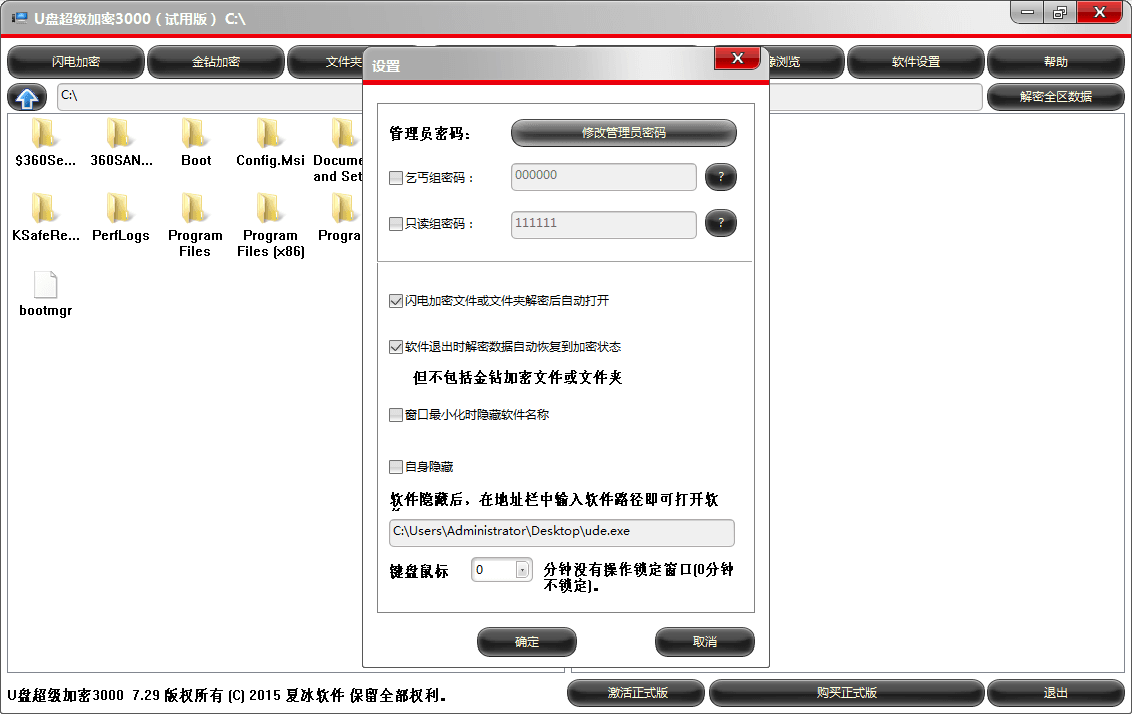
Task: Open the $360Se... folder icon
Action: coord(45,134)
